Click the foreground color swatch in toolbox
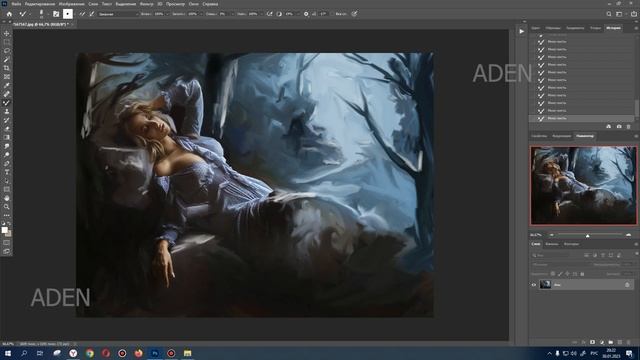Viewport: 640px width, 360px height. tap(4, 230)
